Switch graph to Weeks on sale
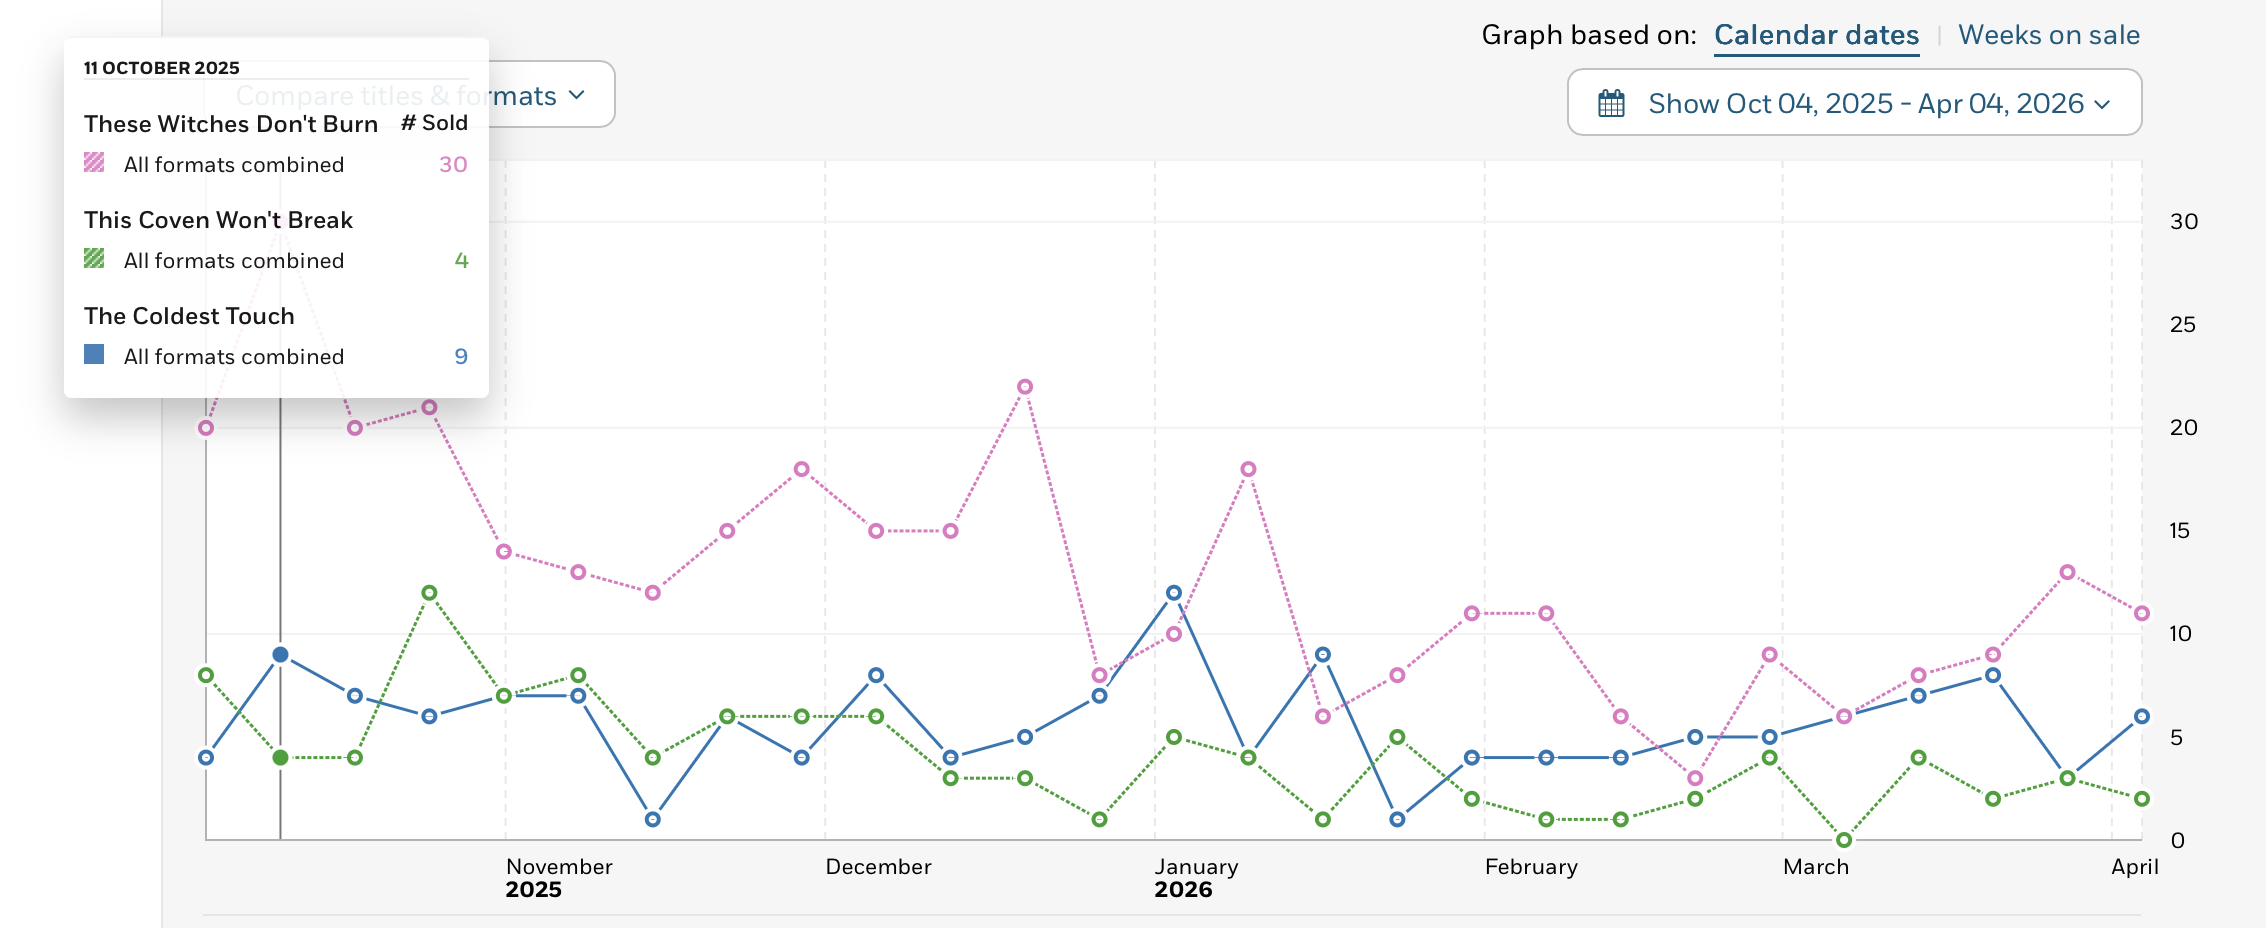 coord(2048,35)
